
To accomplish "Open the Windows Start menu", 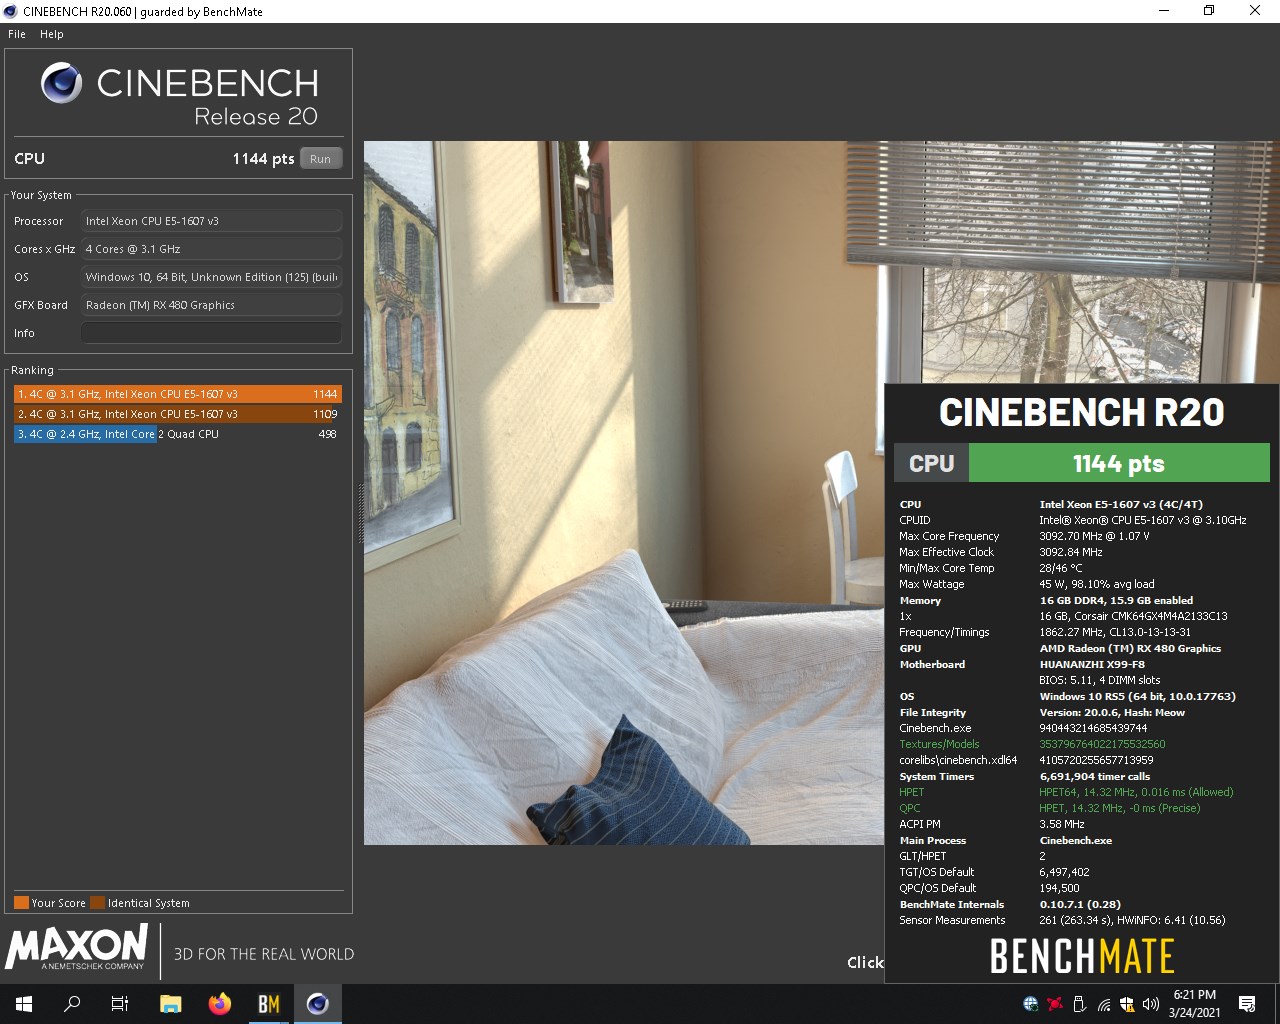I will 24,1004.
